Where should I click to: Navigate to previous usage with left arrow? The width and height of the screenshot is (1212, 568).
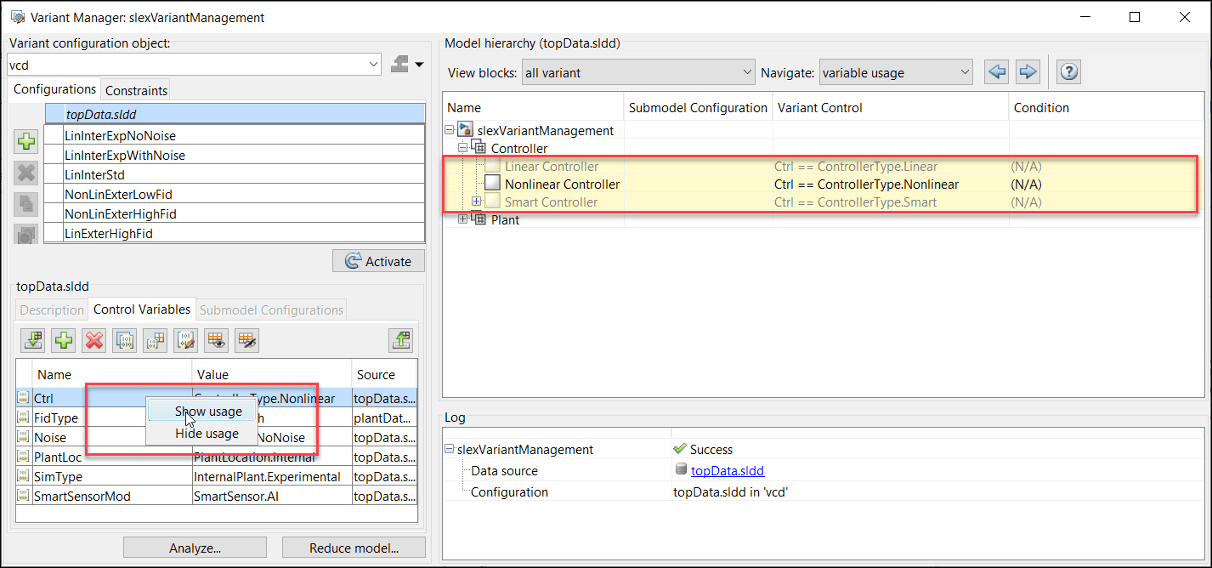[996, 72]
